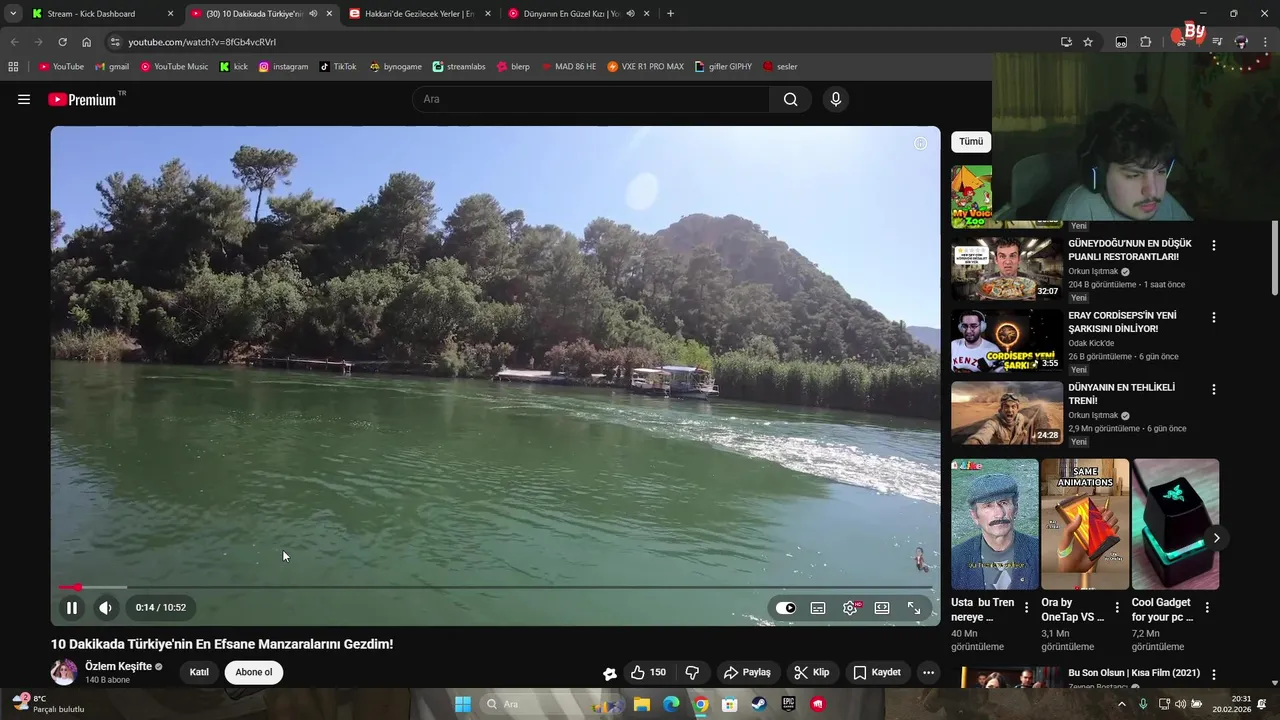The width and height of the screenshot is (1280, 720).
Task: Click the YouTube search field
Action: (x=591, y=99)
